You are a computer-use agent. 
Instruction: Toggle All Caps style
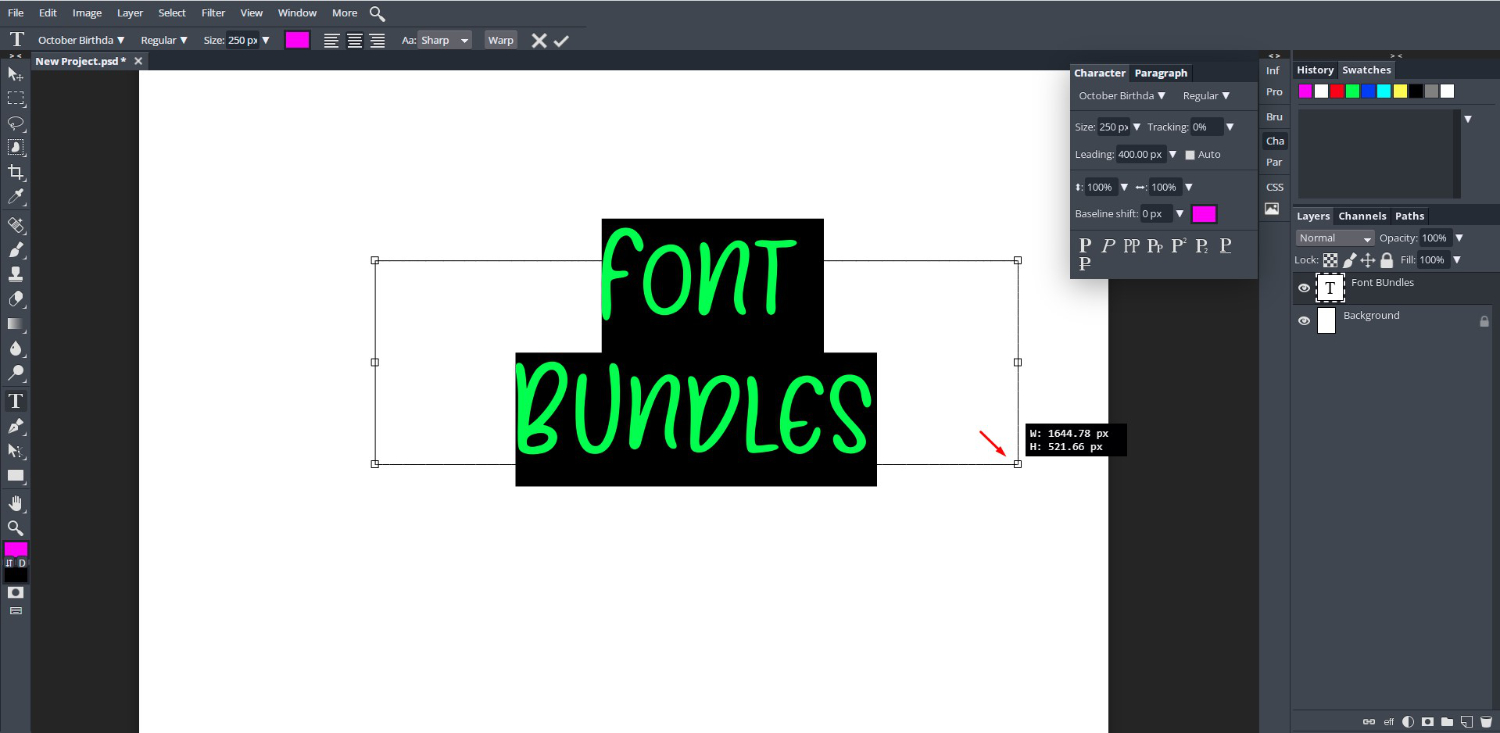(x=1132, y=245)
